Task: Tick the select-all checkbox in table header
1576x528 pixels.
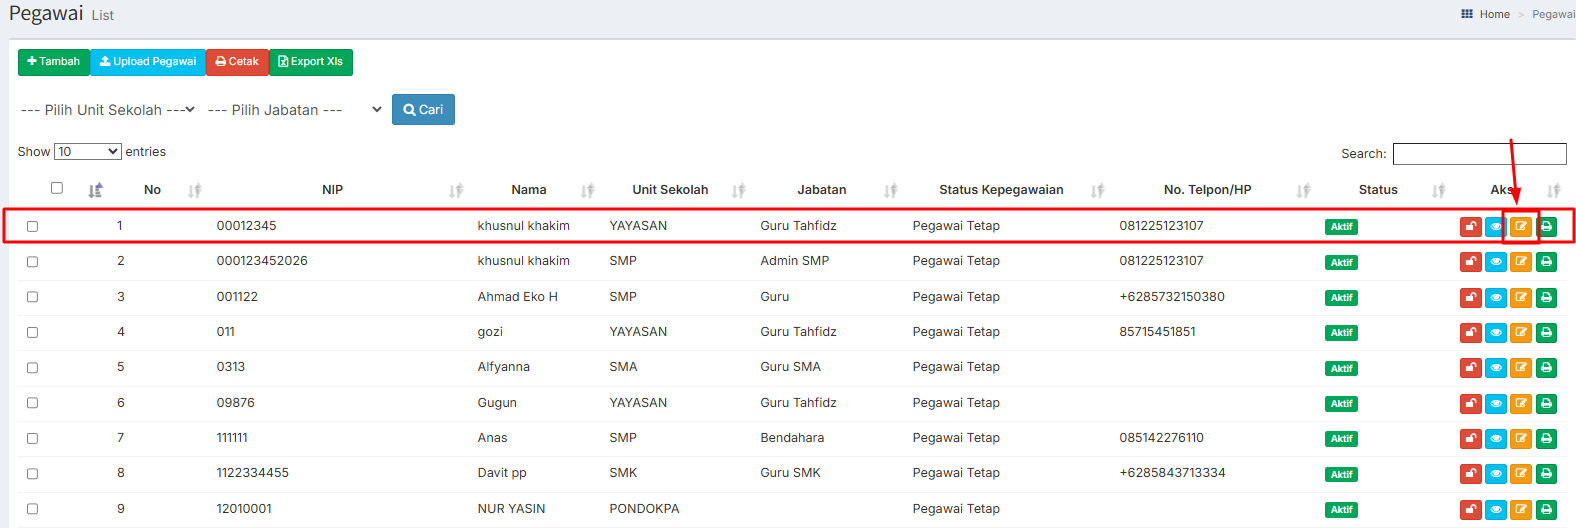Action: tap(57, 188)
